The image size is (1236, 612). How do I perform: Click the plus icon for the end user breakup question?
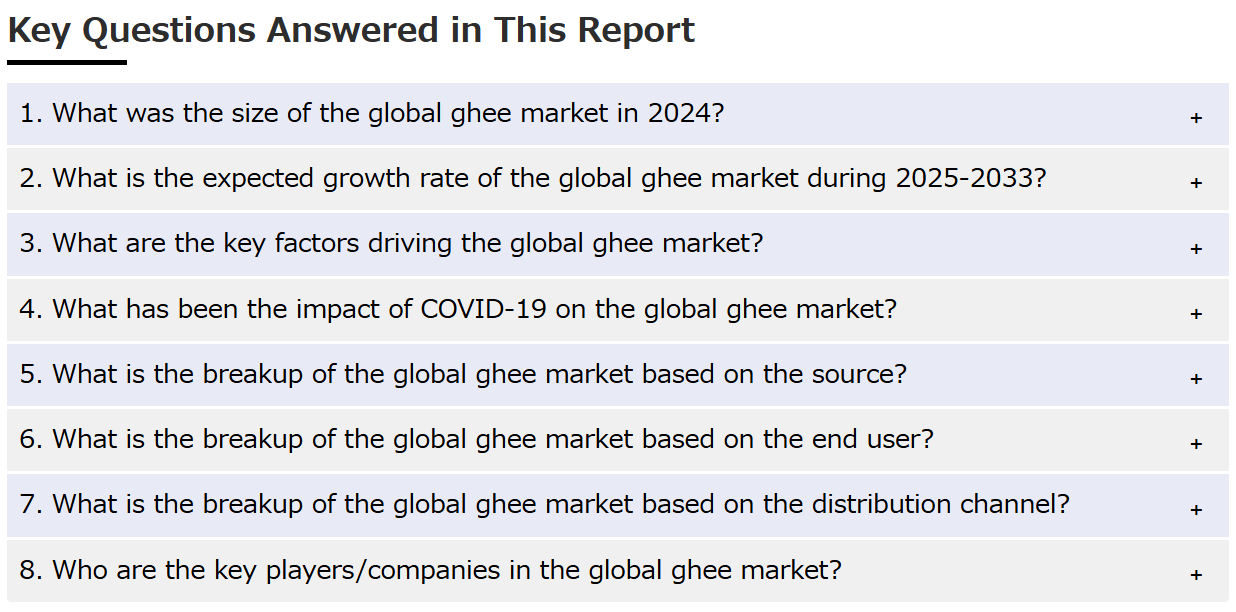[1196, 444]
